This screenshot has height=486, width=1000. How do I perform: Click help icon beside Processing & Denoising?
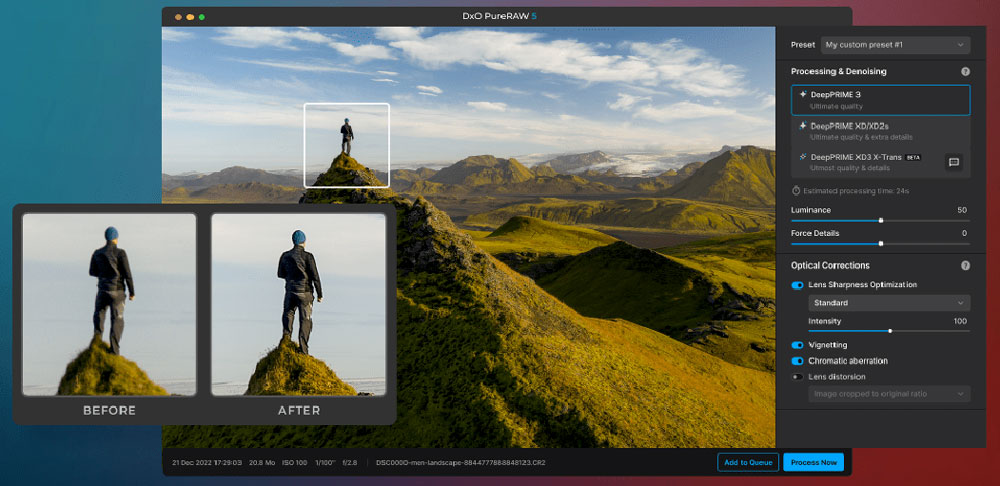coord(965,71)
